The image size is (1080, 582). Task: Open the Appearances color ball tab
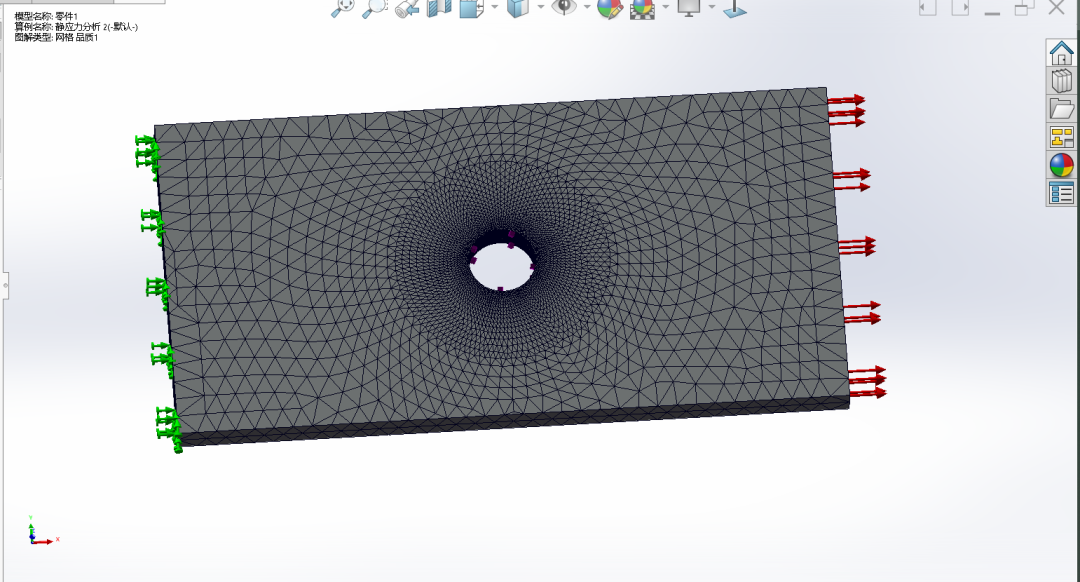coord(1061,165)
